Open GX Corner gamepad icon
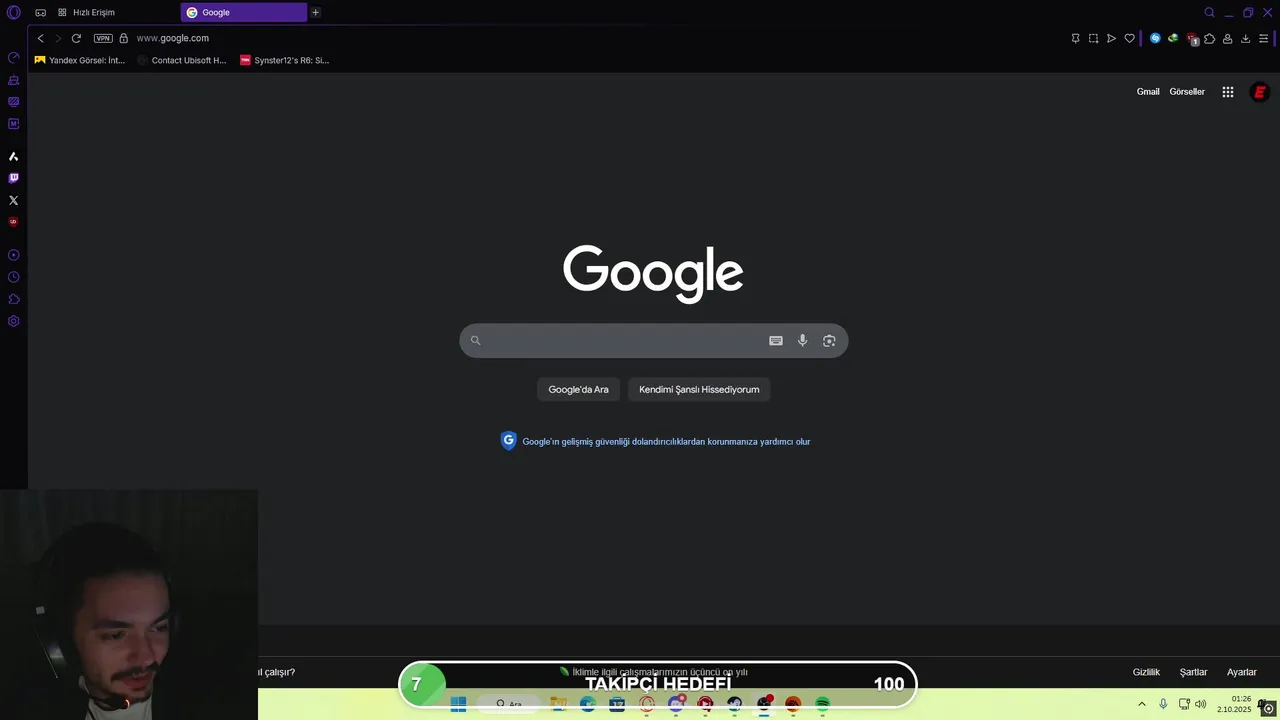The height and width of the screenshot is (720, 1280). pos(40,12)
